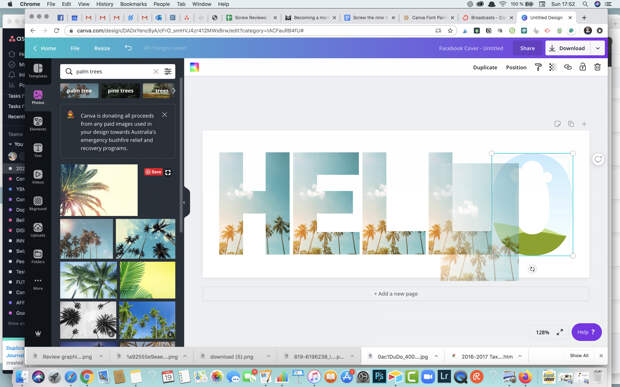Click the Undo arrow in the top bar

point(128,48)
